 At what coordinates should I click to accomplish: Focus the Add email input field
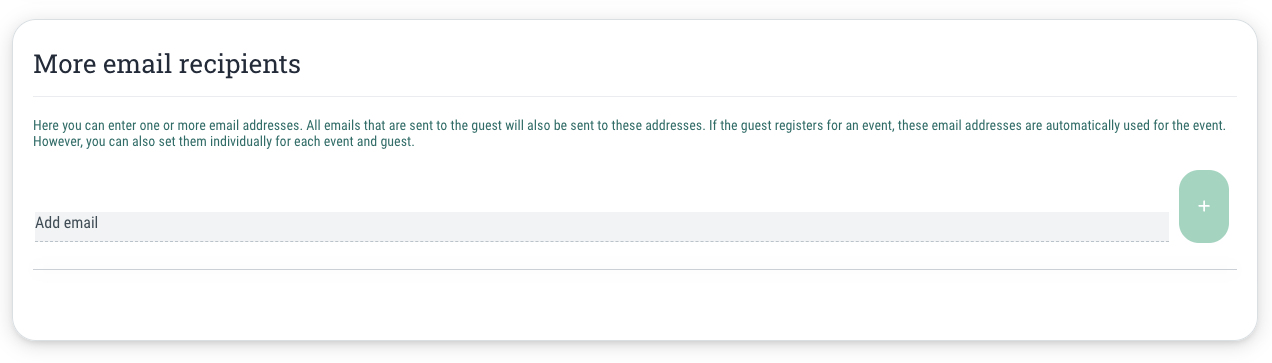click(x=601, y=226)
